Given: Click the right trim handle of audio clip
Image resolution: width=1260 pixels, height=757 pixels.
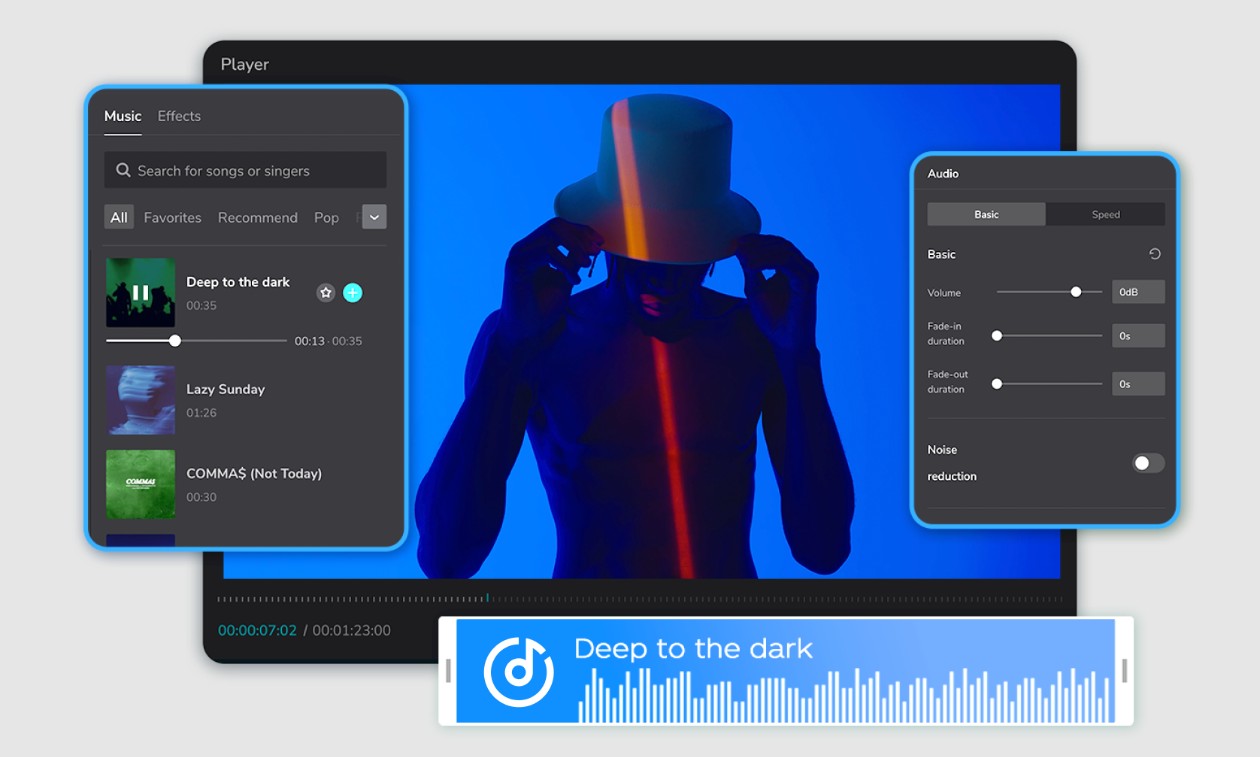Looking at the screenshot, I should pyautogui.click(x=1125, y=671).
